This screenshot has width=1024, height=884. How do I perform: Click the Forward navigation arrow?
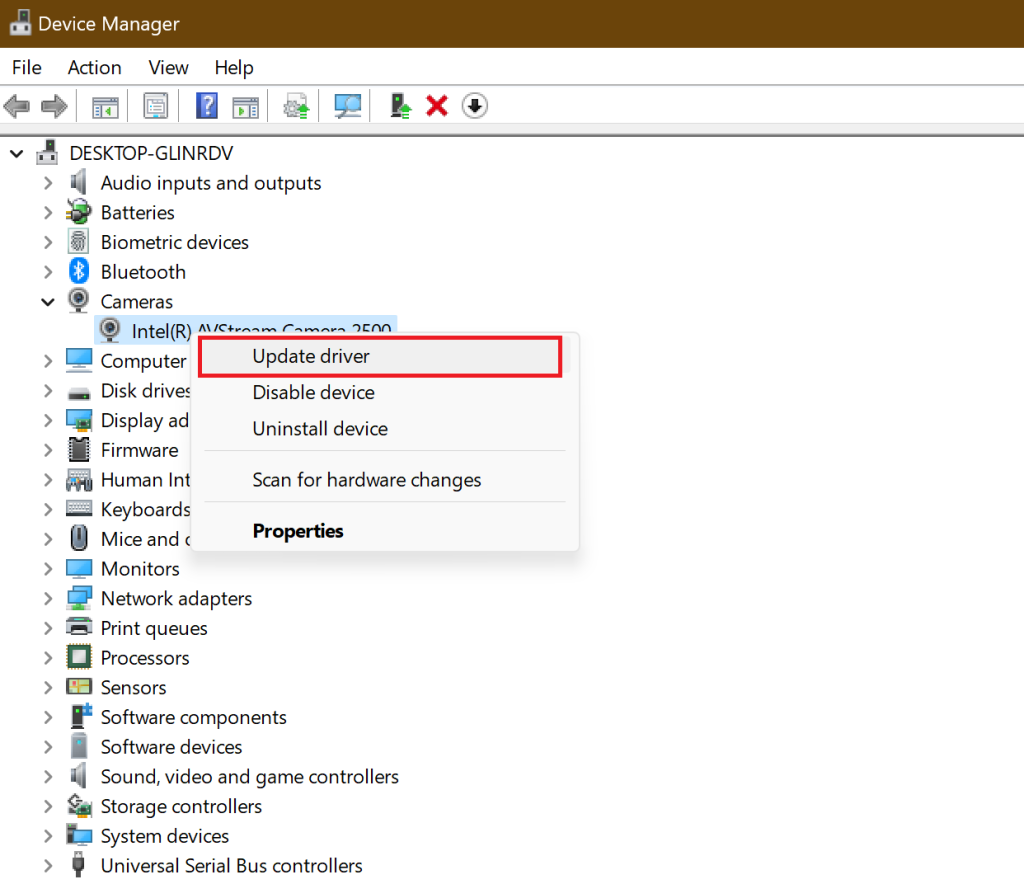pyautogui.click(x=54, y=105)
